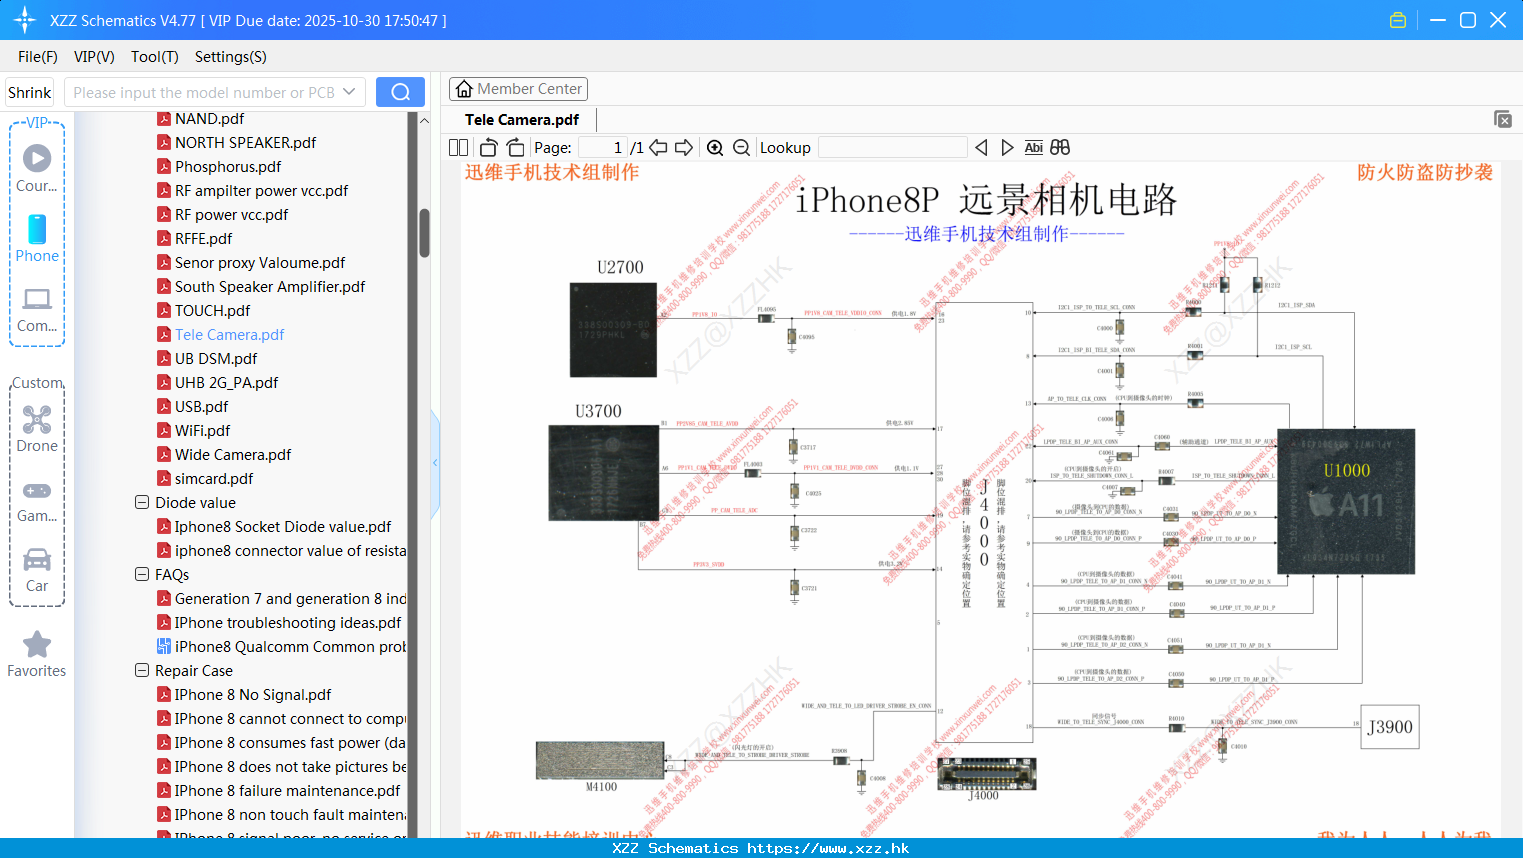Click the Shrink button
1523x858 pixels.
click(30, 92)
